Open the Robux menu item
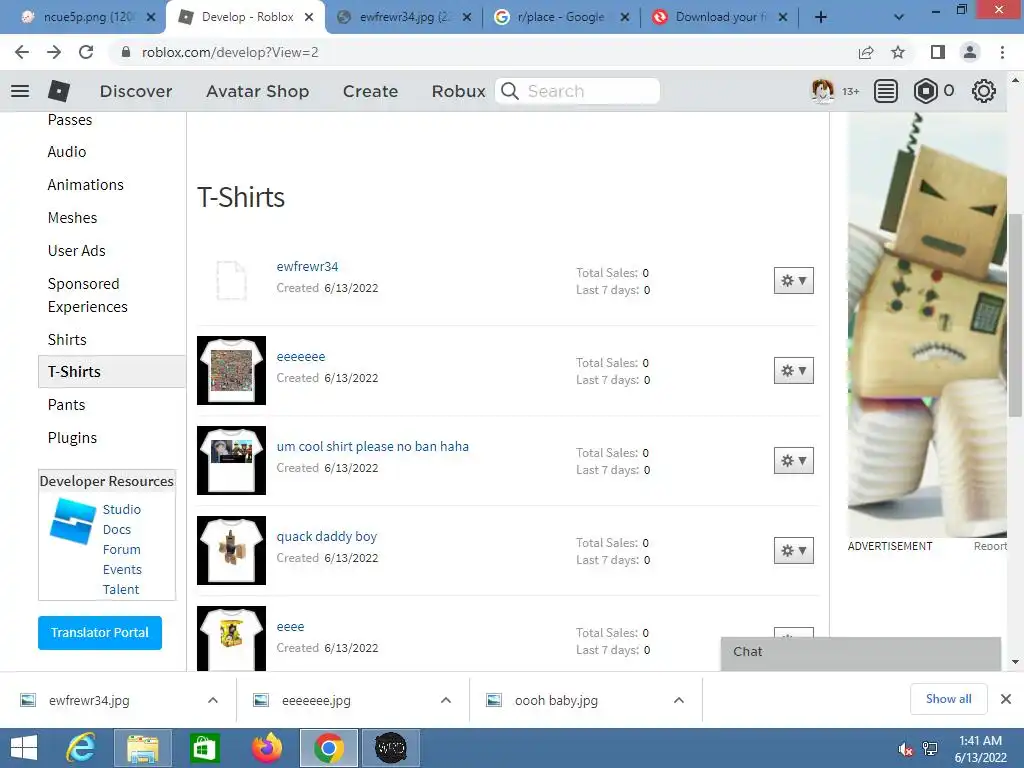 458,91
